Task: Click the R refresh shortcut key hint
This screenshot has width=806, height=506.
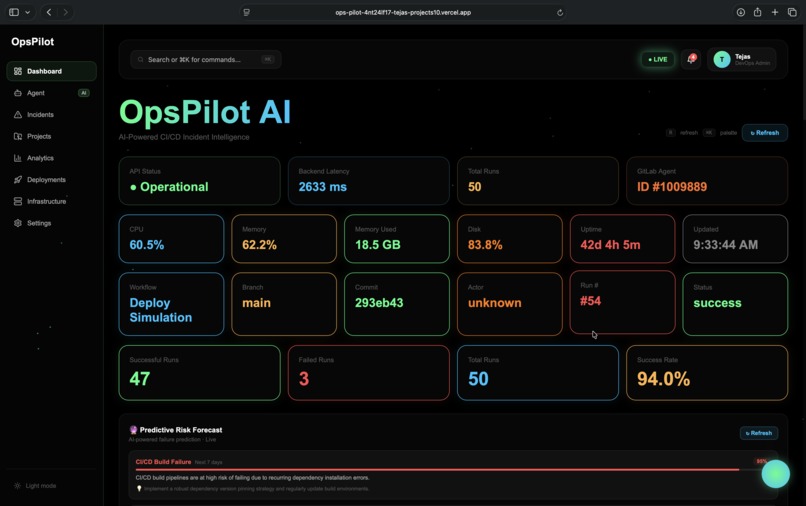Action: pos(670,133)
